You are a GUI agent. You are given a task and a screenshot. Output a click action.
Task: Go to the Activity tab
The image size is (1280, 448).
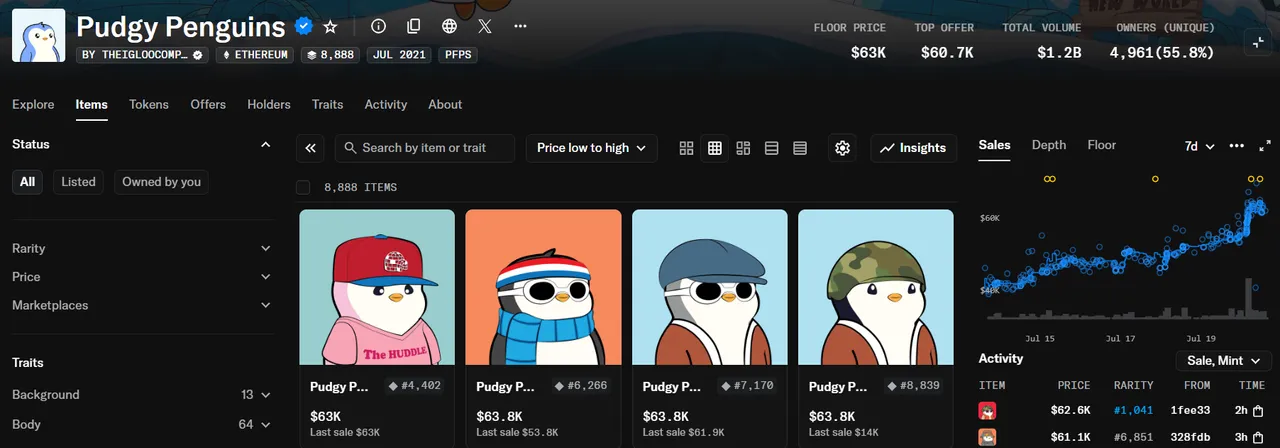[386, 104]
